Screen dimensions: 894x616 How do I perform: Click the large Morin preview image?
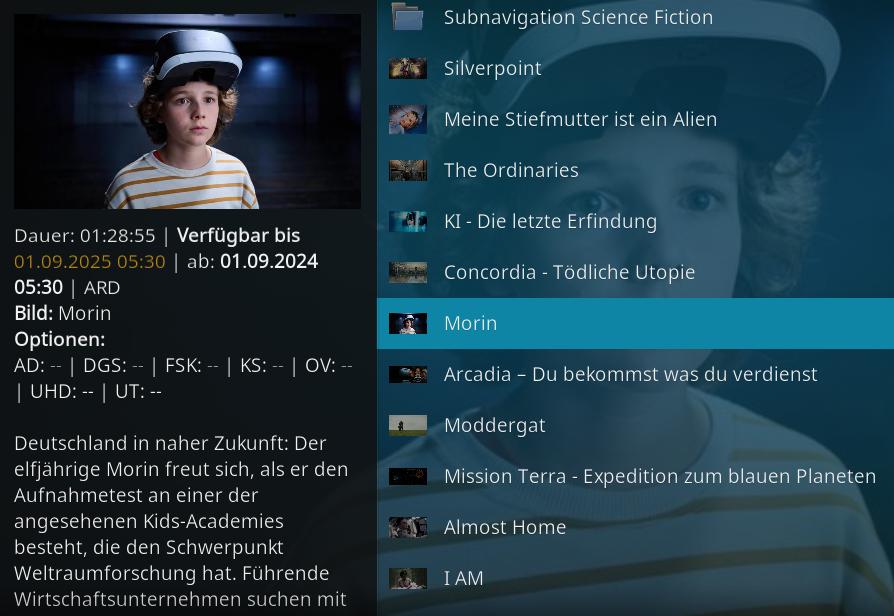(188, 111)
